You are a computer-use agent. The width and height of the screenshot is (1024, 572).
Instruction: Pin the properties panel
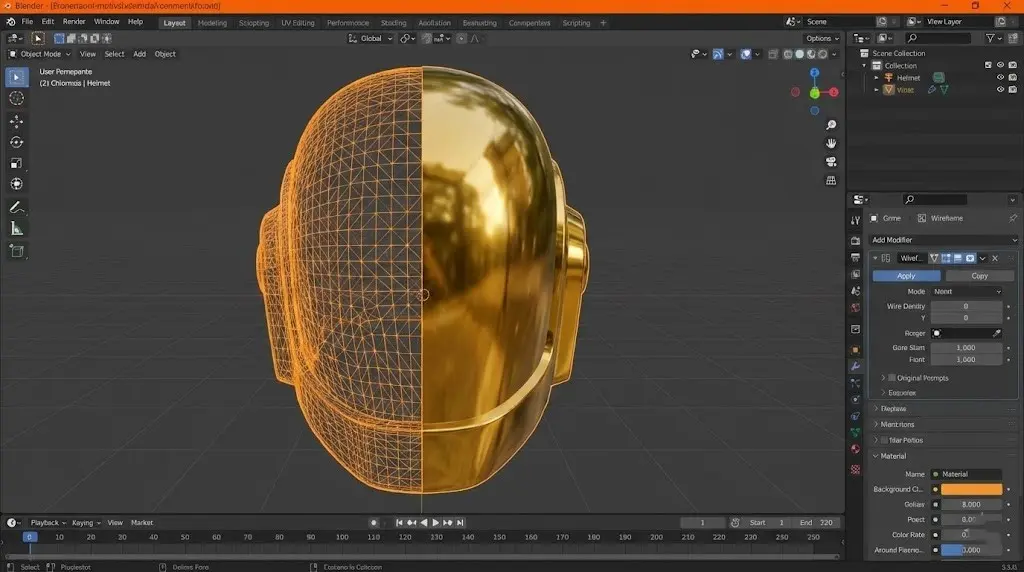pos(1012,218)
